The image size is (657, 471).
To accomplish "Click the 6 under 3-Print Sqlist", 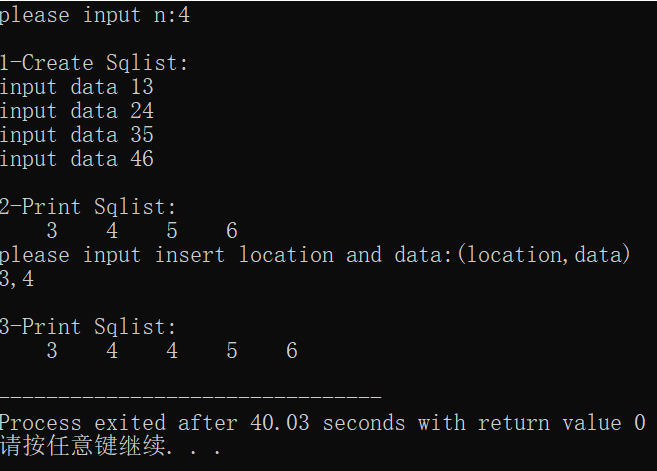I will click(x=292, y=351).
